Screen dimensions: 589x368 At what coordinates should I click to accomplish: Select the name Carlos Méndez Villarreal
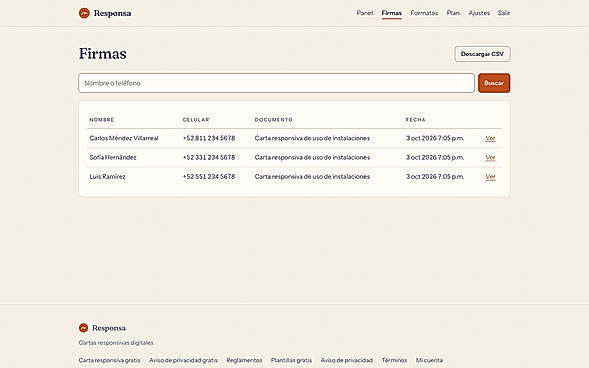(124, 138)
